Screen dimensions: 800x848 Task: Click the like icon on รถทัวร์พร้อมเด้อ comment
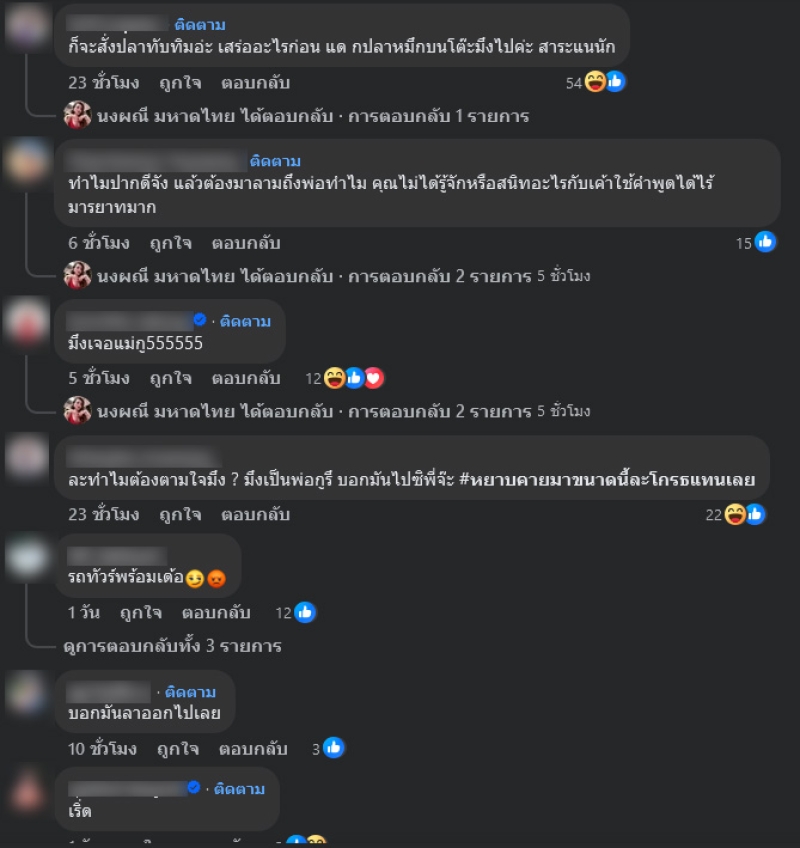[305, 612]
